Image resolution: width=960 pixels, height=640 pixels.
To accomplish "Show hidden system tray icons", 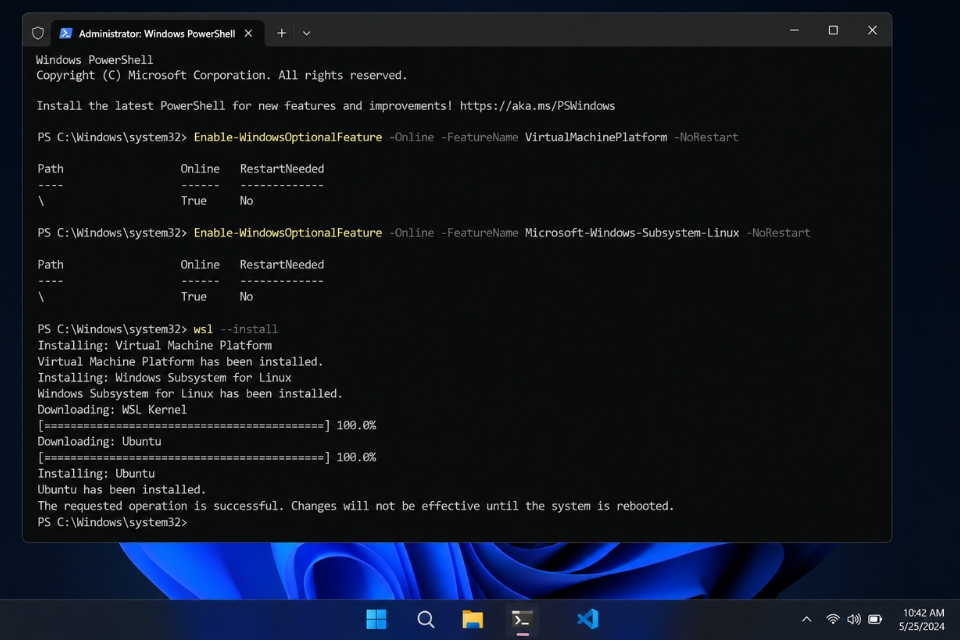I will (806, 619).
